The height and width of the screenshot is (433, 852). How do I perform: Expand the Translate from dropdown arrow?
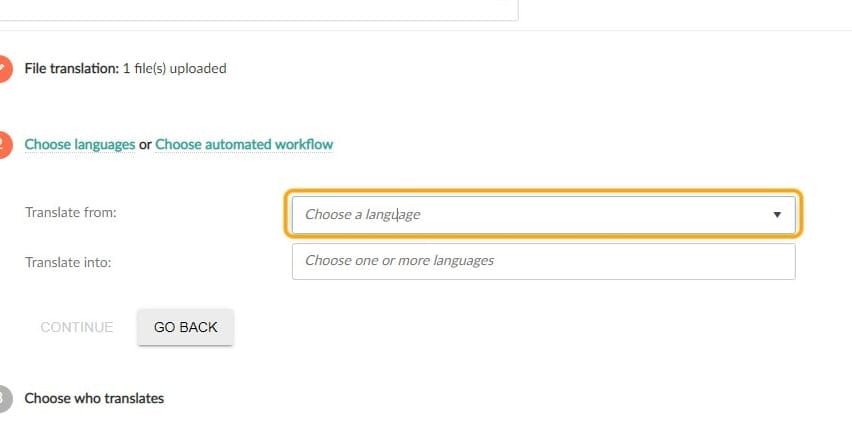pos(777,214)
